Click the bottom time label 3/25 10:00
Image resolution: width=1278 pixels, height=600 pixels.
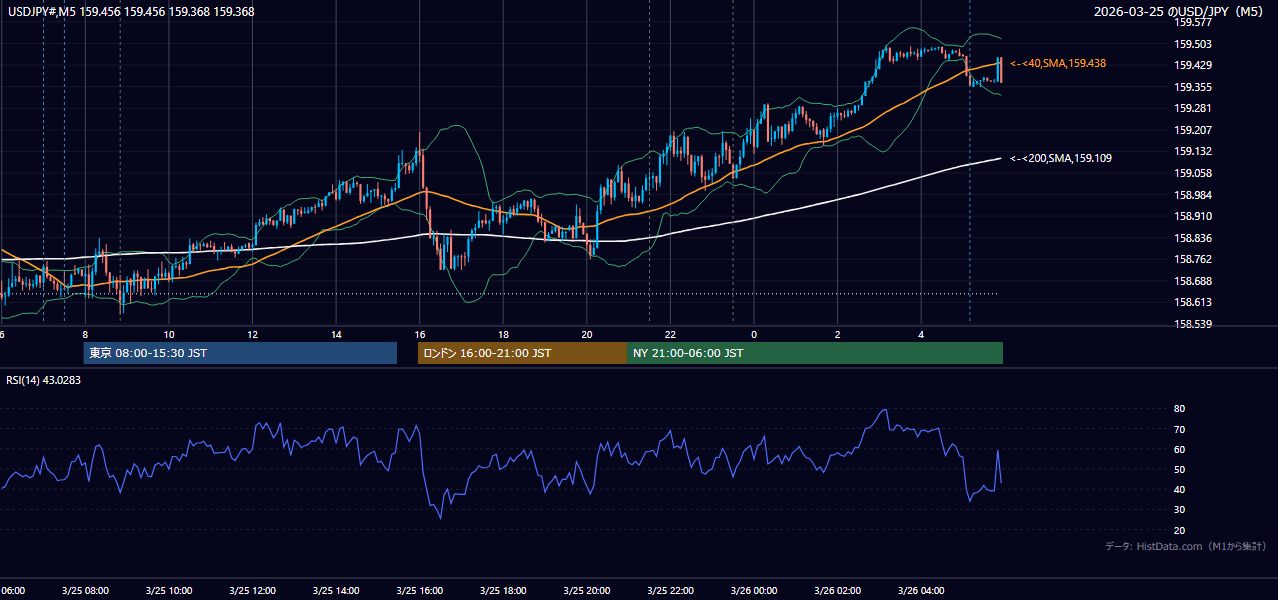[x=169, y=591]
